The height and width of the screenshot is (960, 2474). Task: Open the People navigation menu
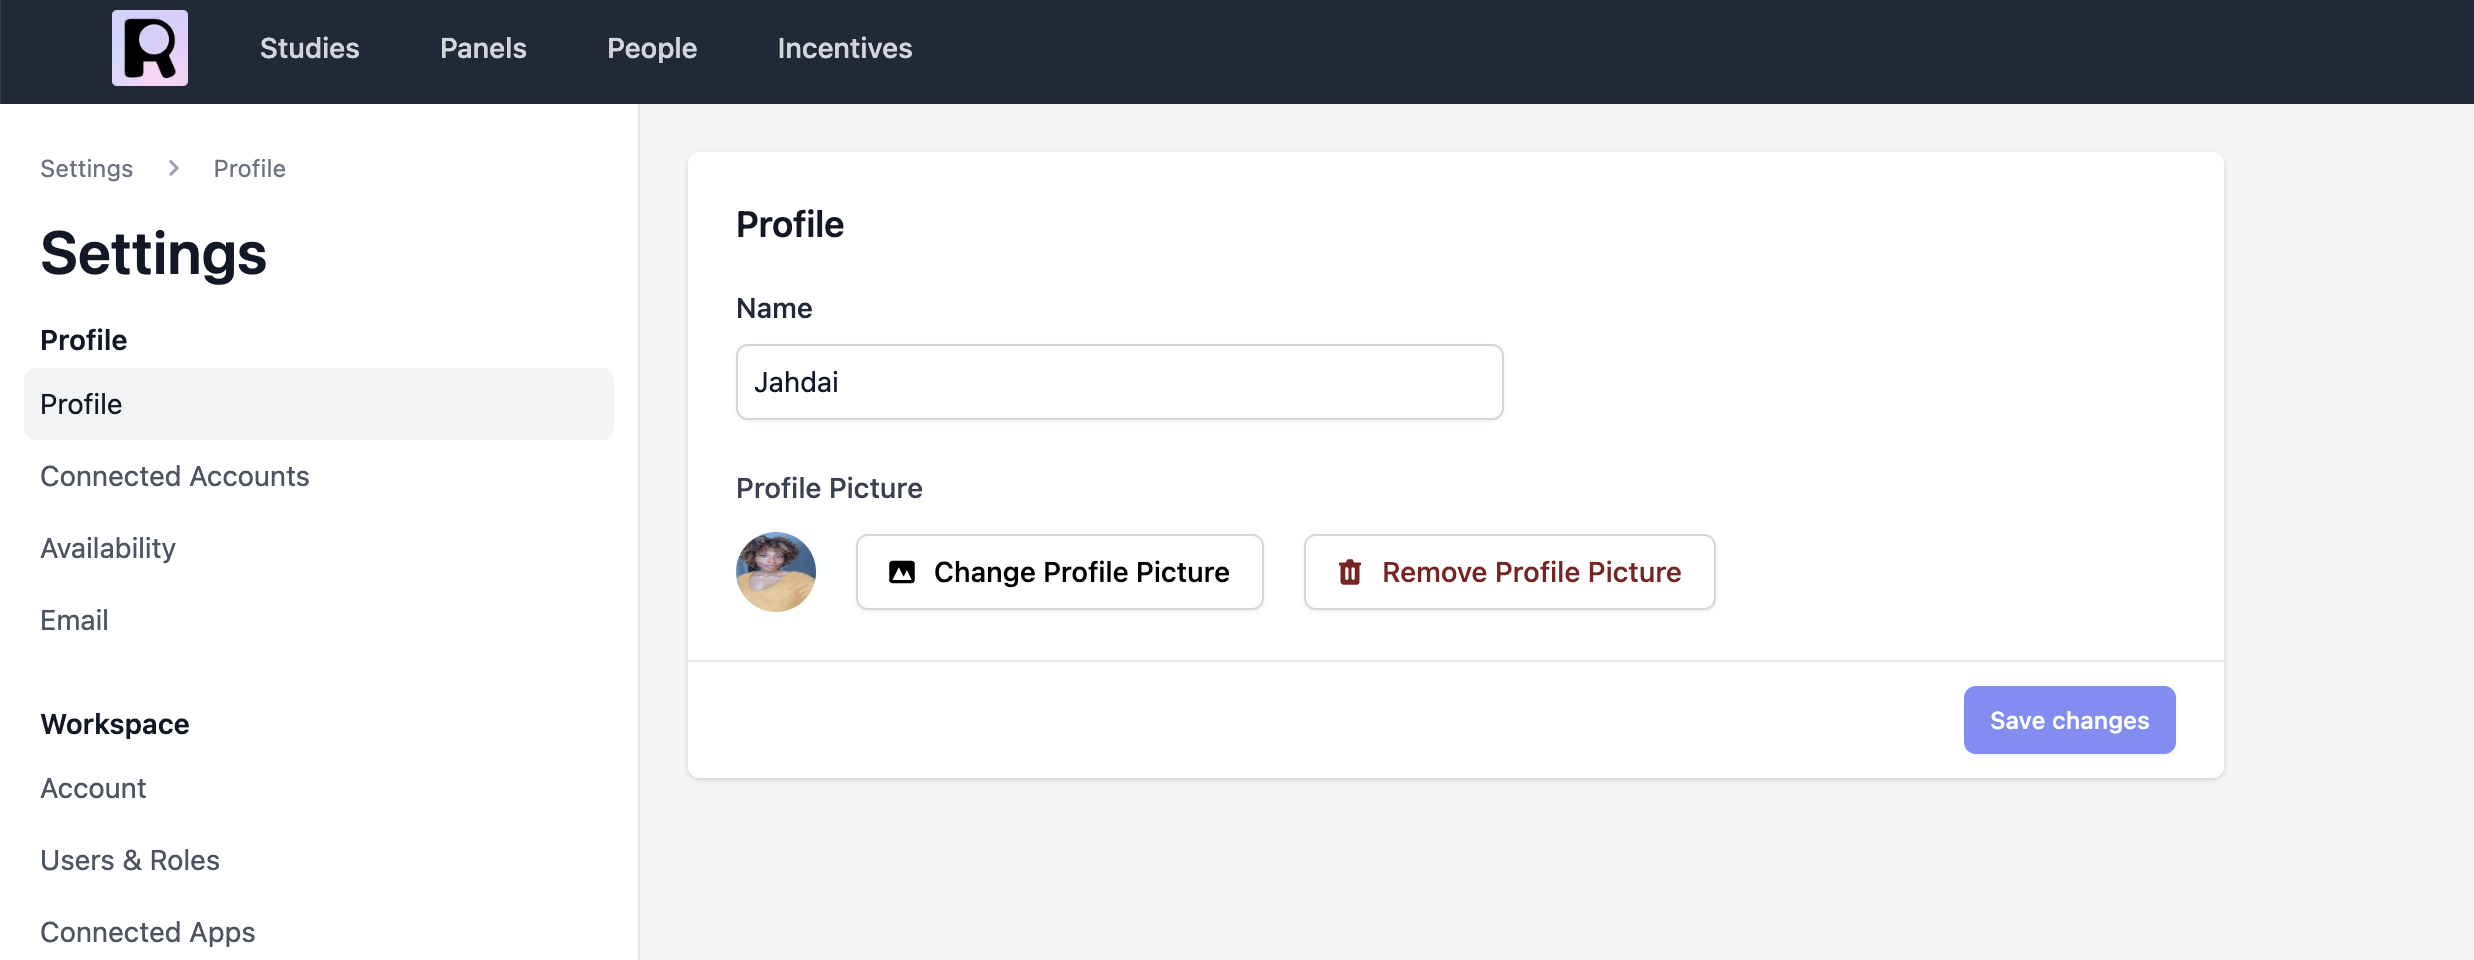tap(652, 48)
